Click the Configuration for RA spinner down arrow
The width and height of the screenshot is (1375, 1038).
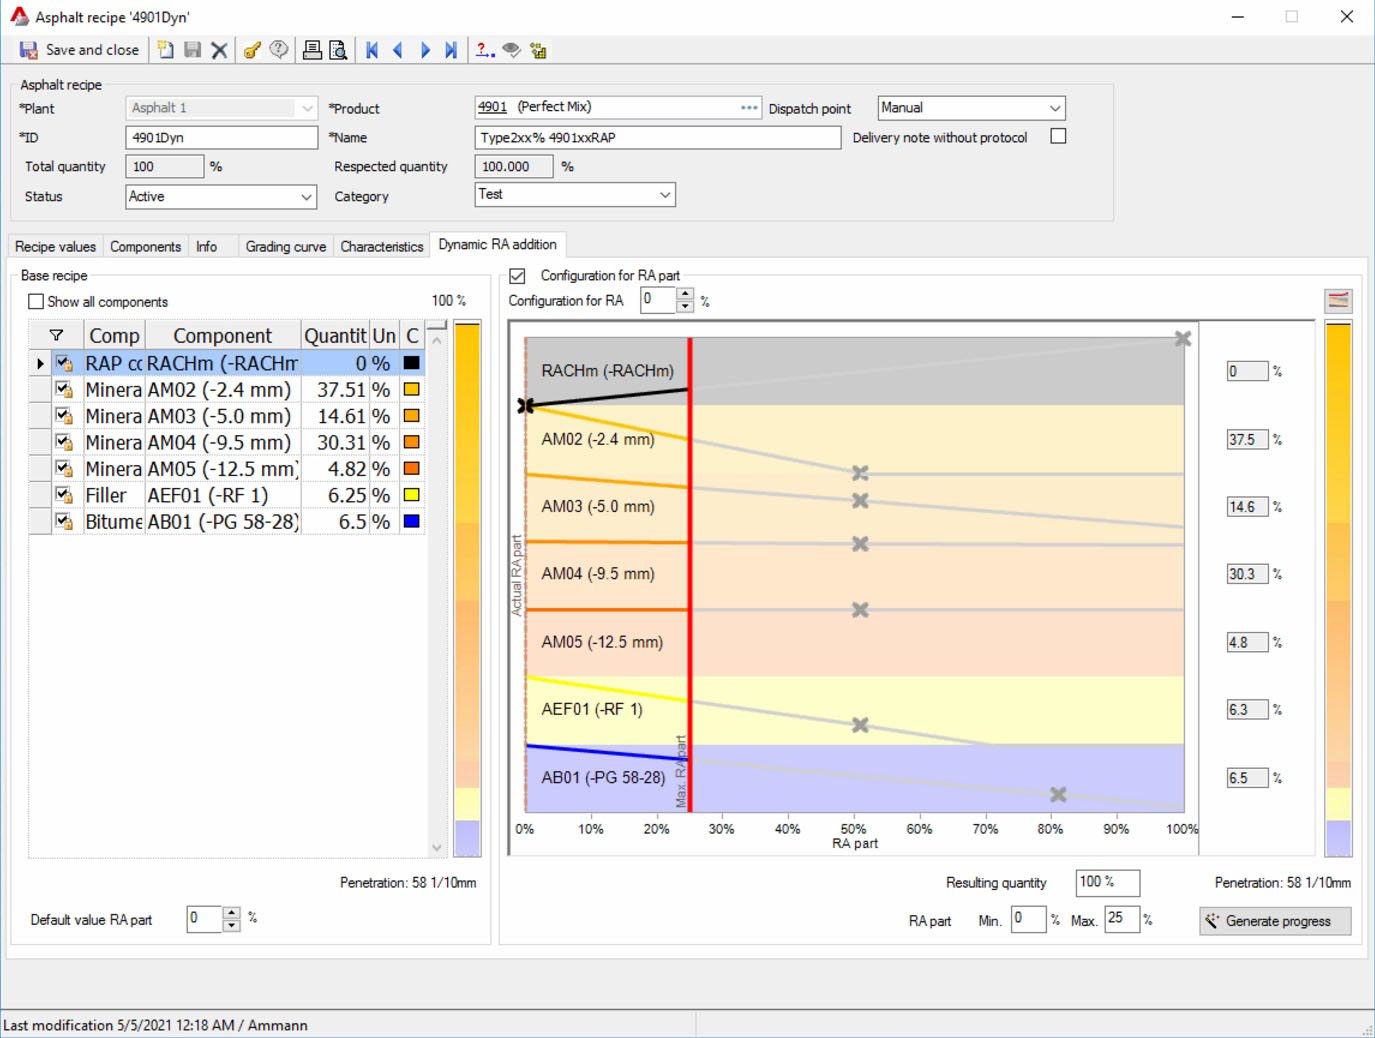pyautogui.click(x=685, y=306)
